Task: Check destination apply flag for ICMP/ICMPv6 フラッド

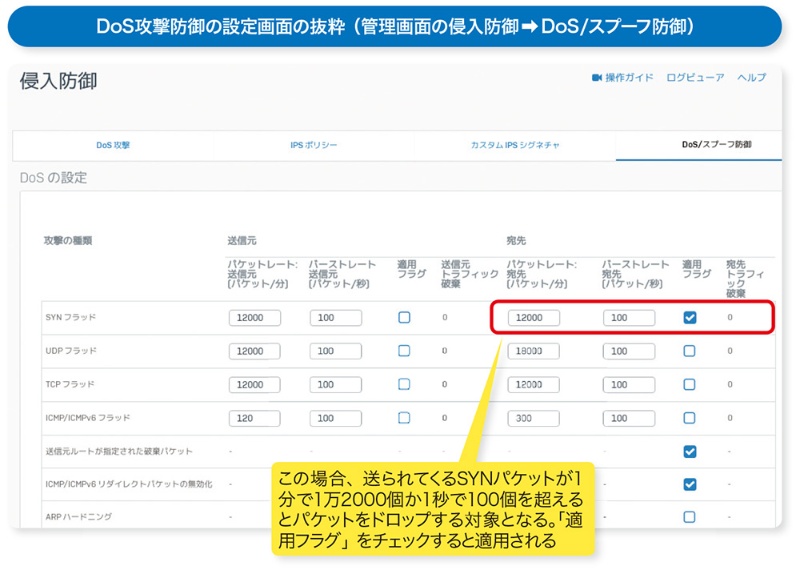Action: point(690,418)
